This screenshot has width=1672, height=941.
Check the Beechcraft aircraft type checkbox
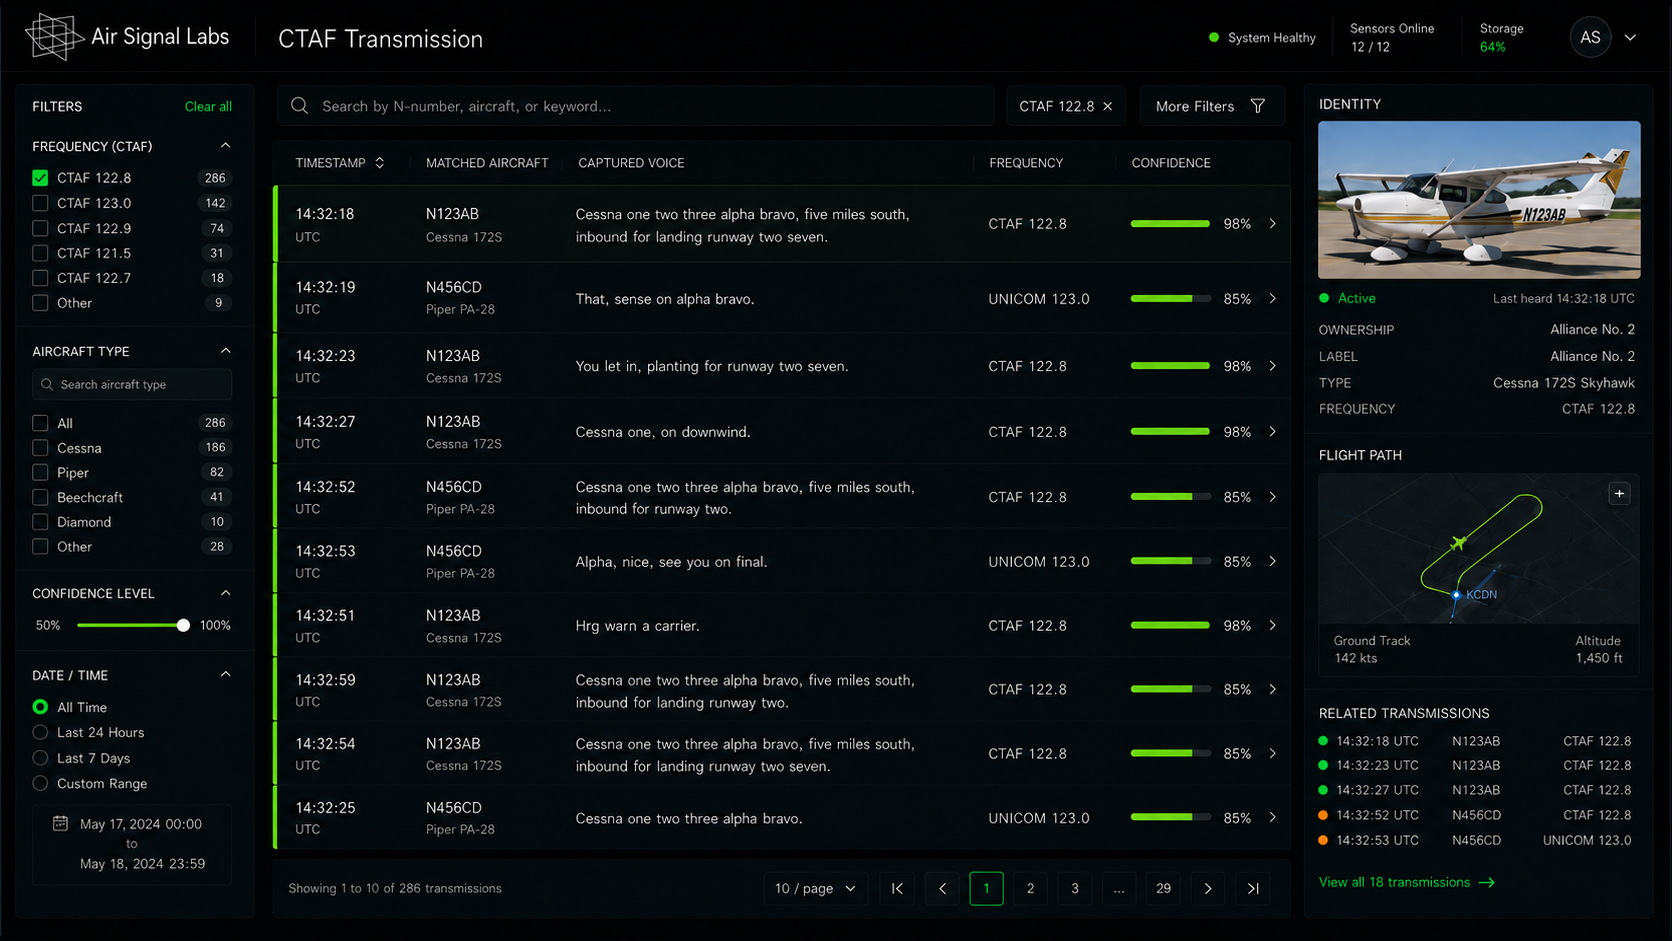(x=40, y=497)
